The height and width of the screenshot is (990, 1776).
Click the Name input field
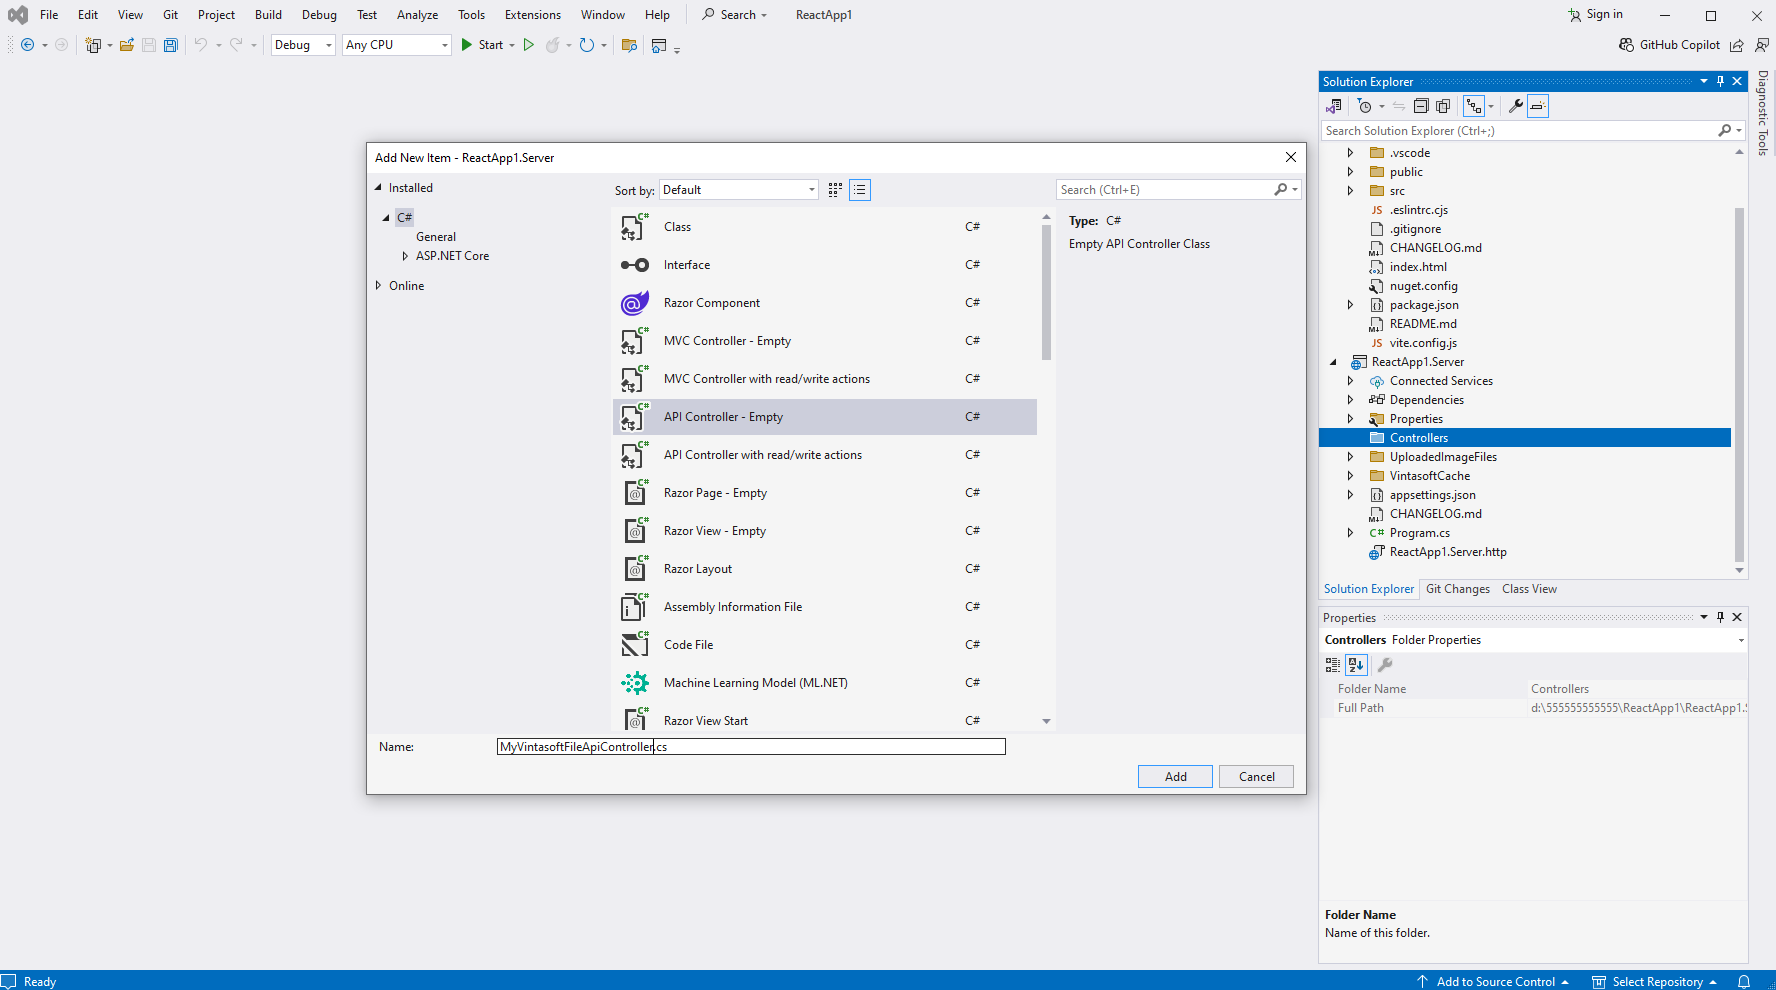coord(750,747)
